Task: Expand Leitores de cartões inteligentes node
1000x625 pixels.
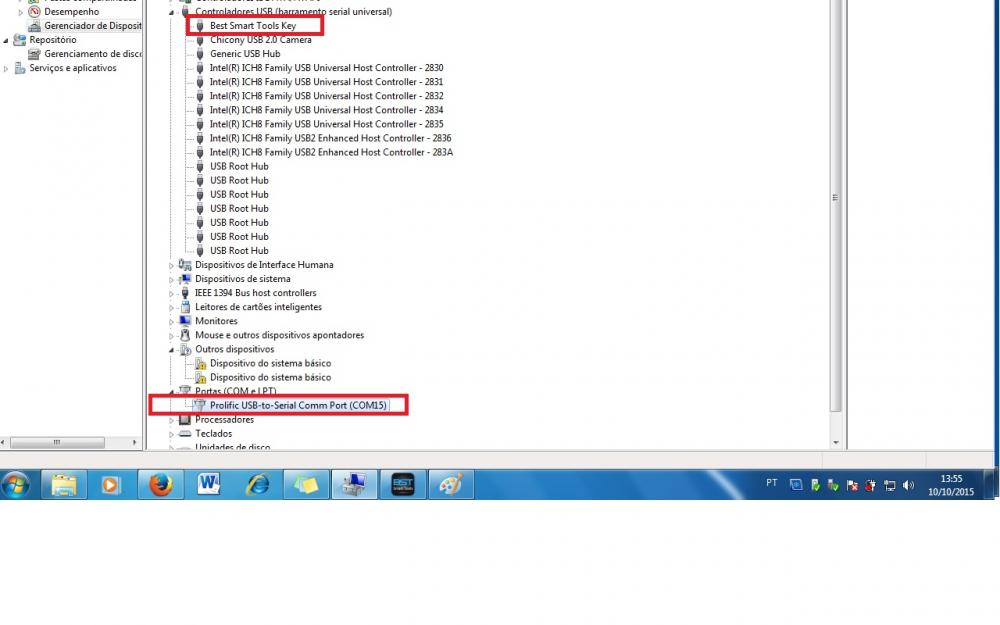Action: tap(171, 307)
